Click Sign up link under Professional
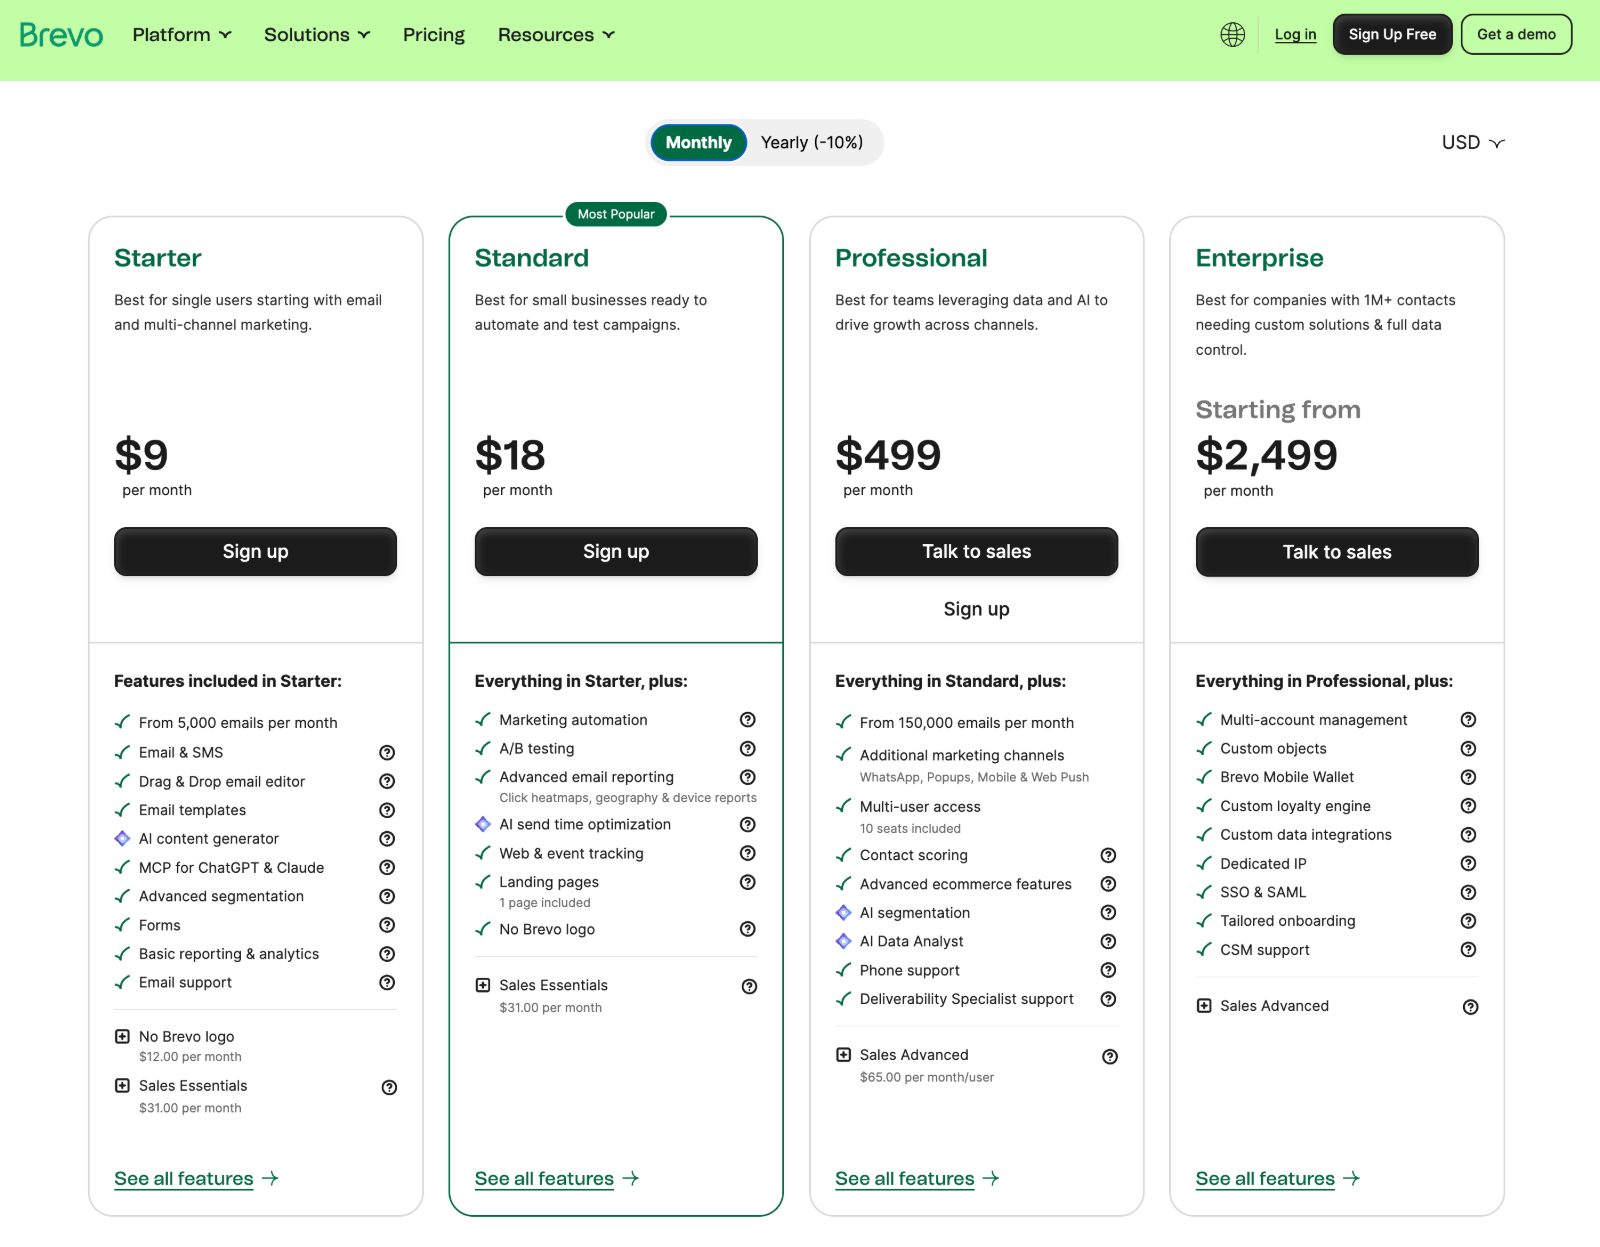Viewport: 1600px width, 1247px height. [976, 609]
